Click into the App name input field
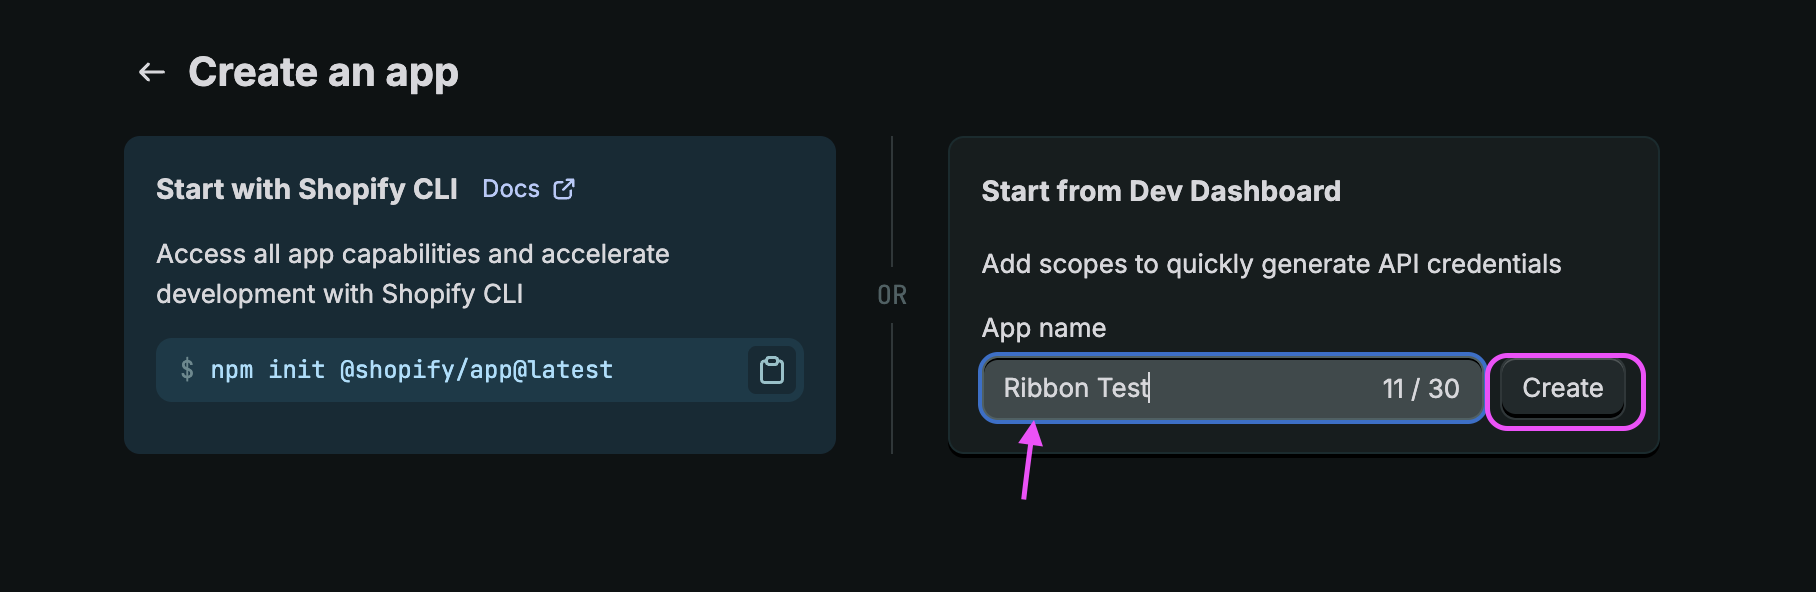Screen dimensions: 1816x592 (1260, 388)
